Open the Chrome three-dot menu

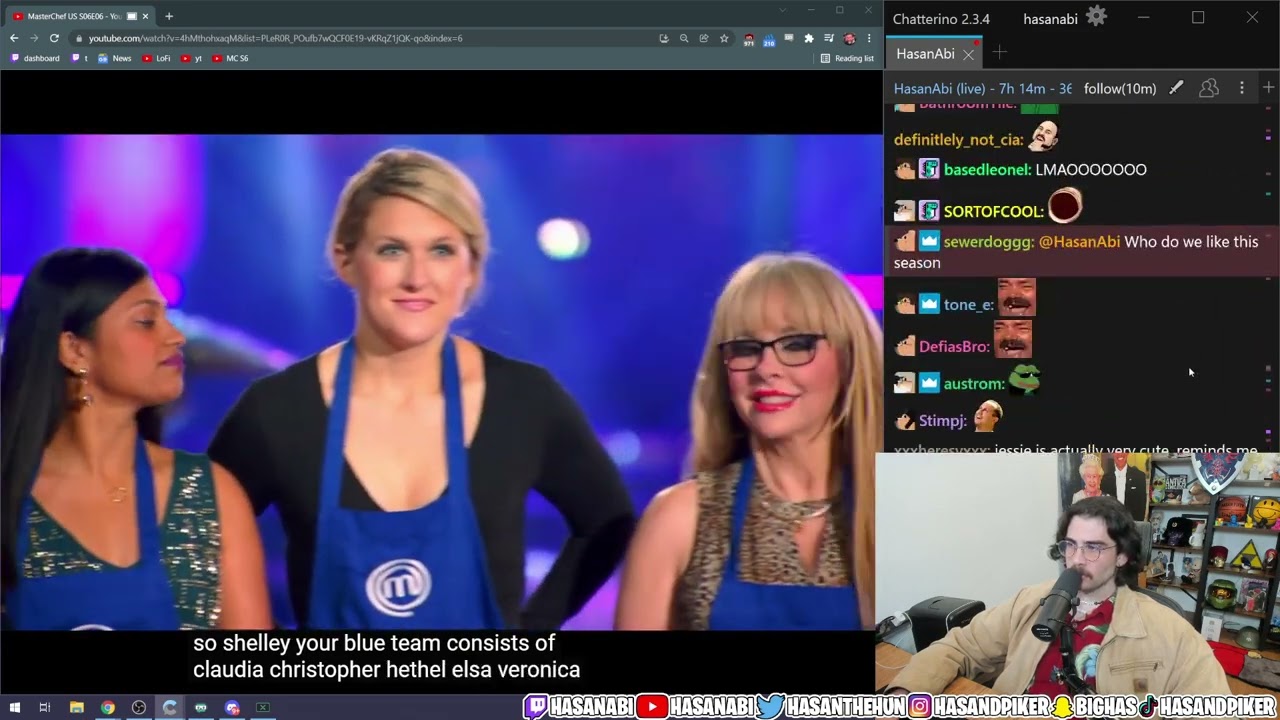click(x=869, y=38)
